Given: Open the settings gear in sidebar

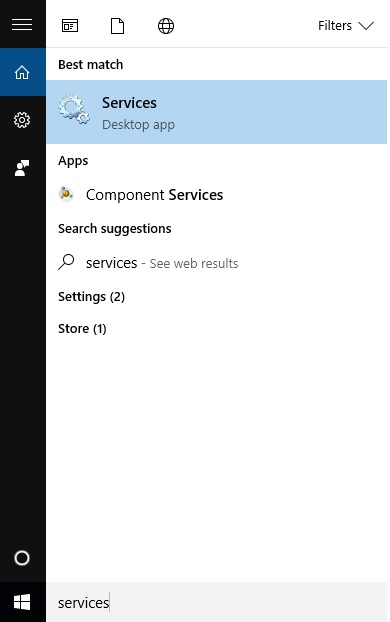Looking at the screenshot, I should [22, 120].
